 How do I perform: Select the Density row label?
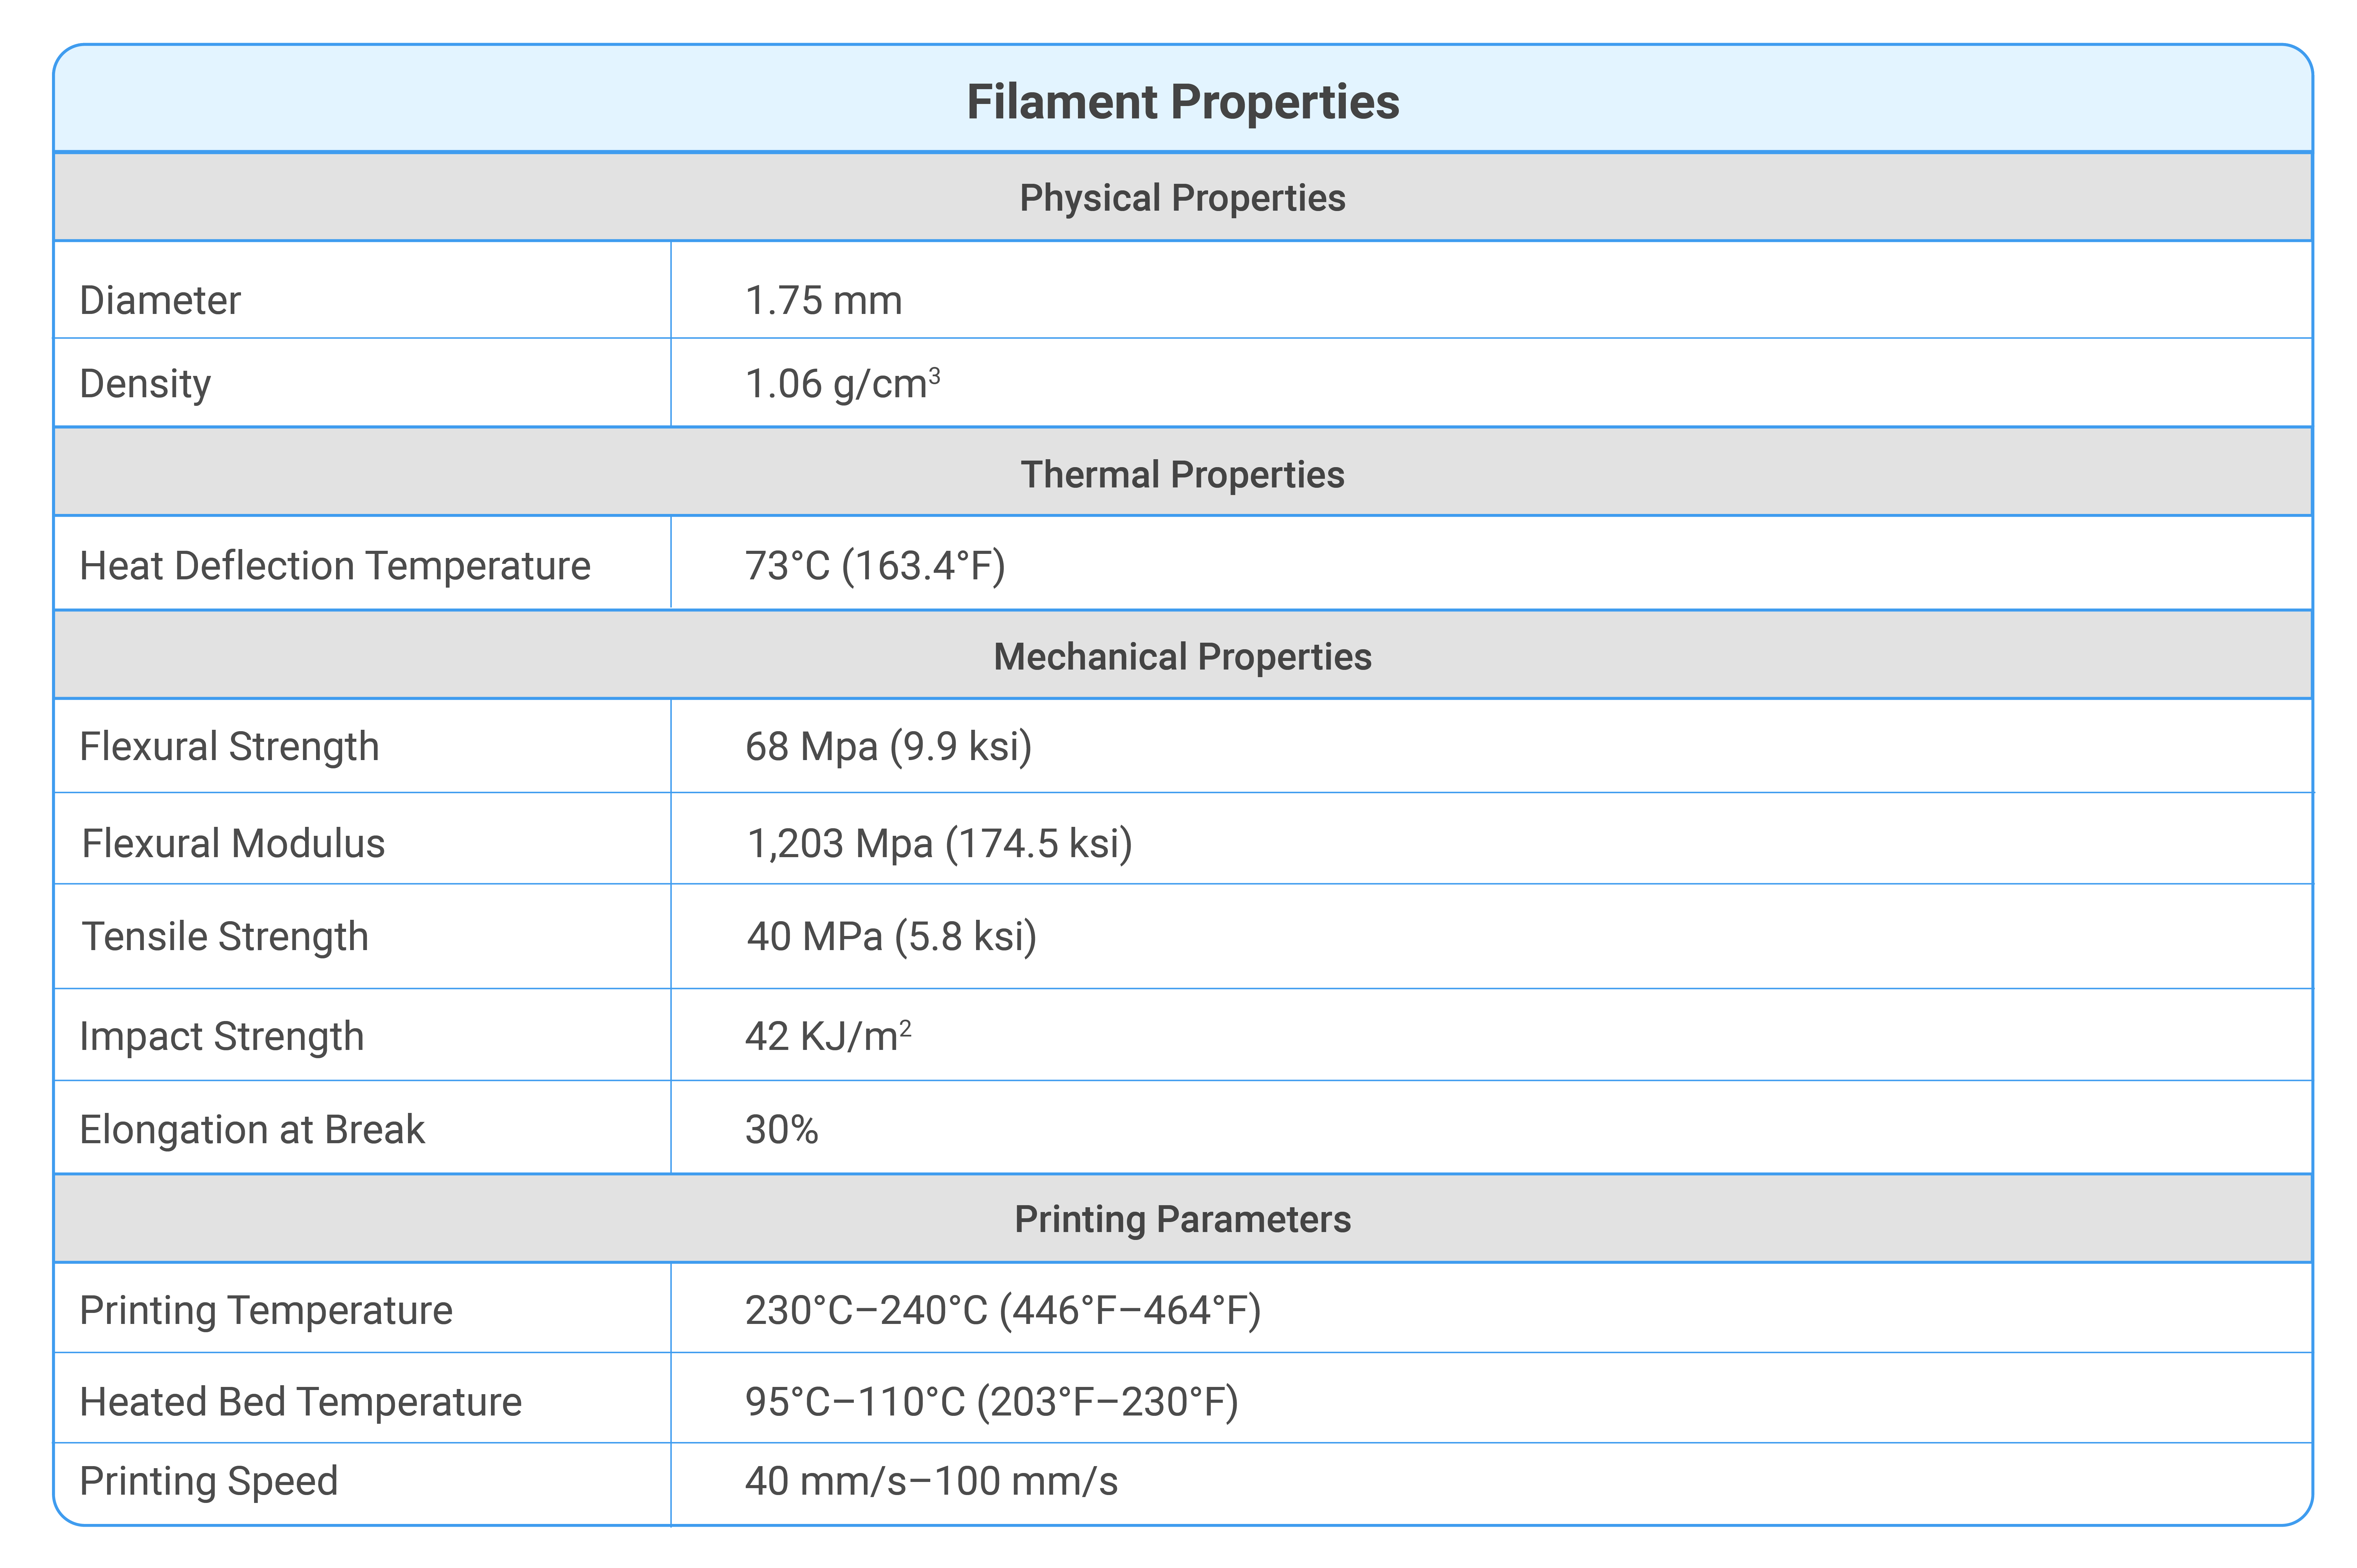pos(145,384)
